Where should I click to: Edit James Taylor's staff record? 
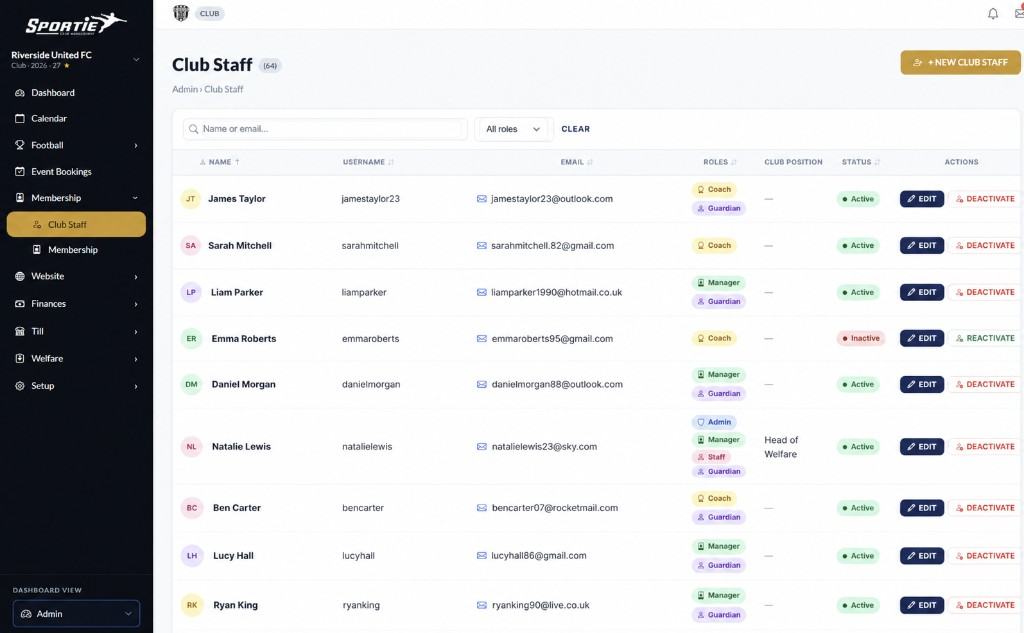pos(921,199)
